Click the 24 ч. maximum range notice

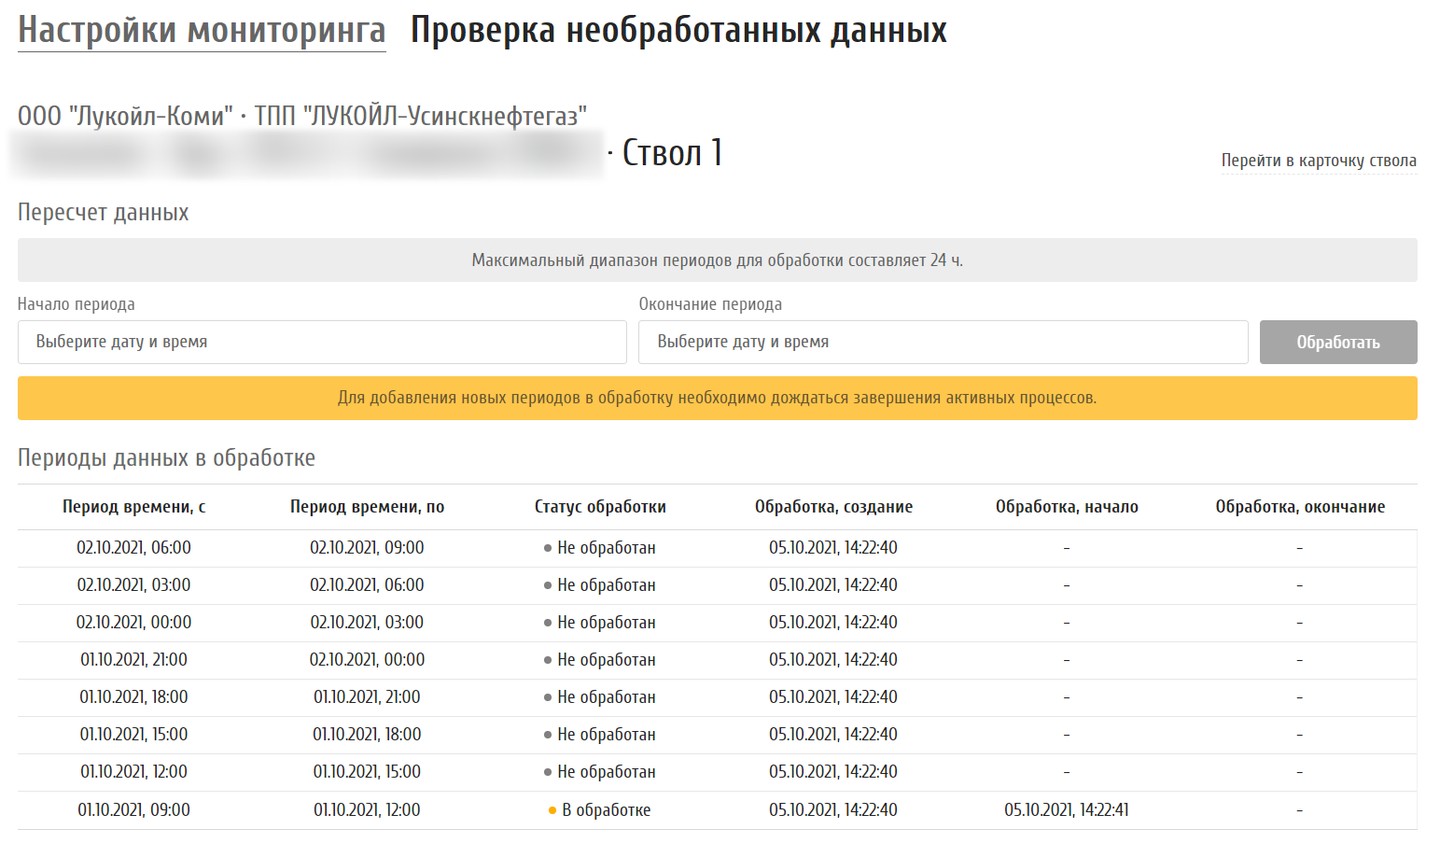[x=717, y=260]
